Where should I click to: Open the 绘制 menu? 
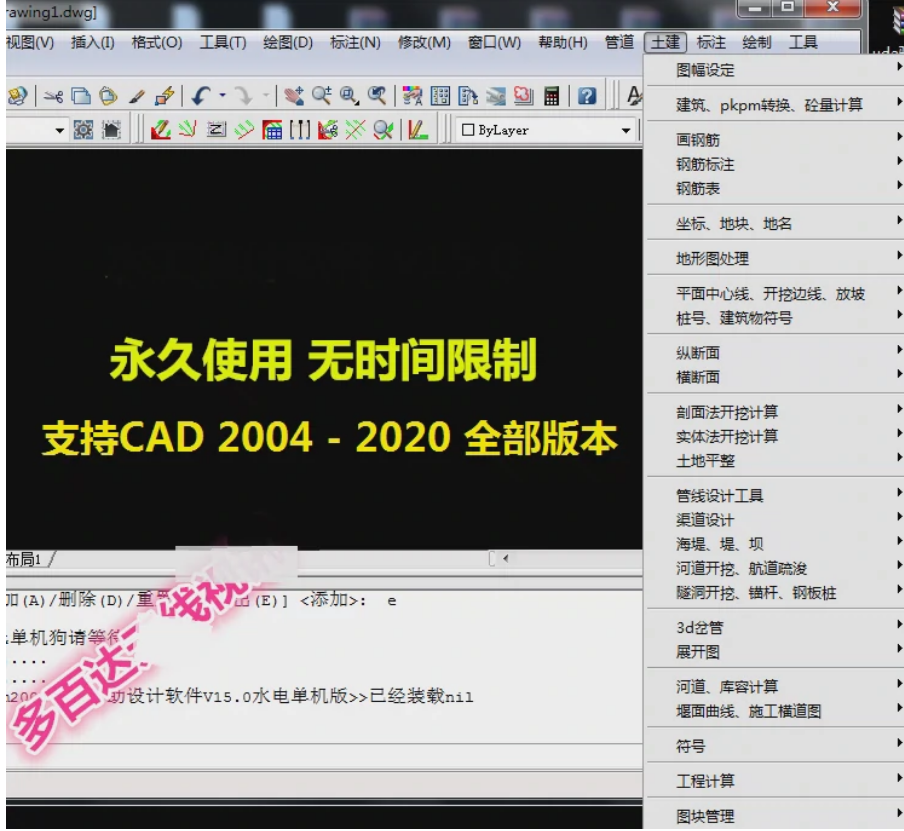[756, 43]
